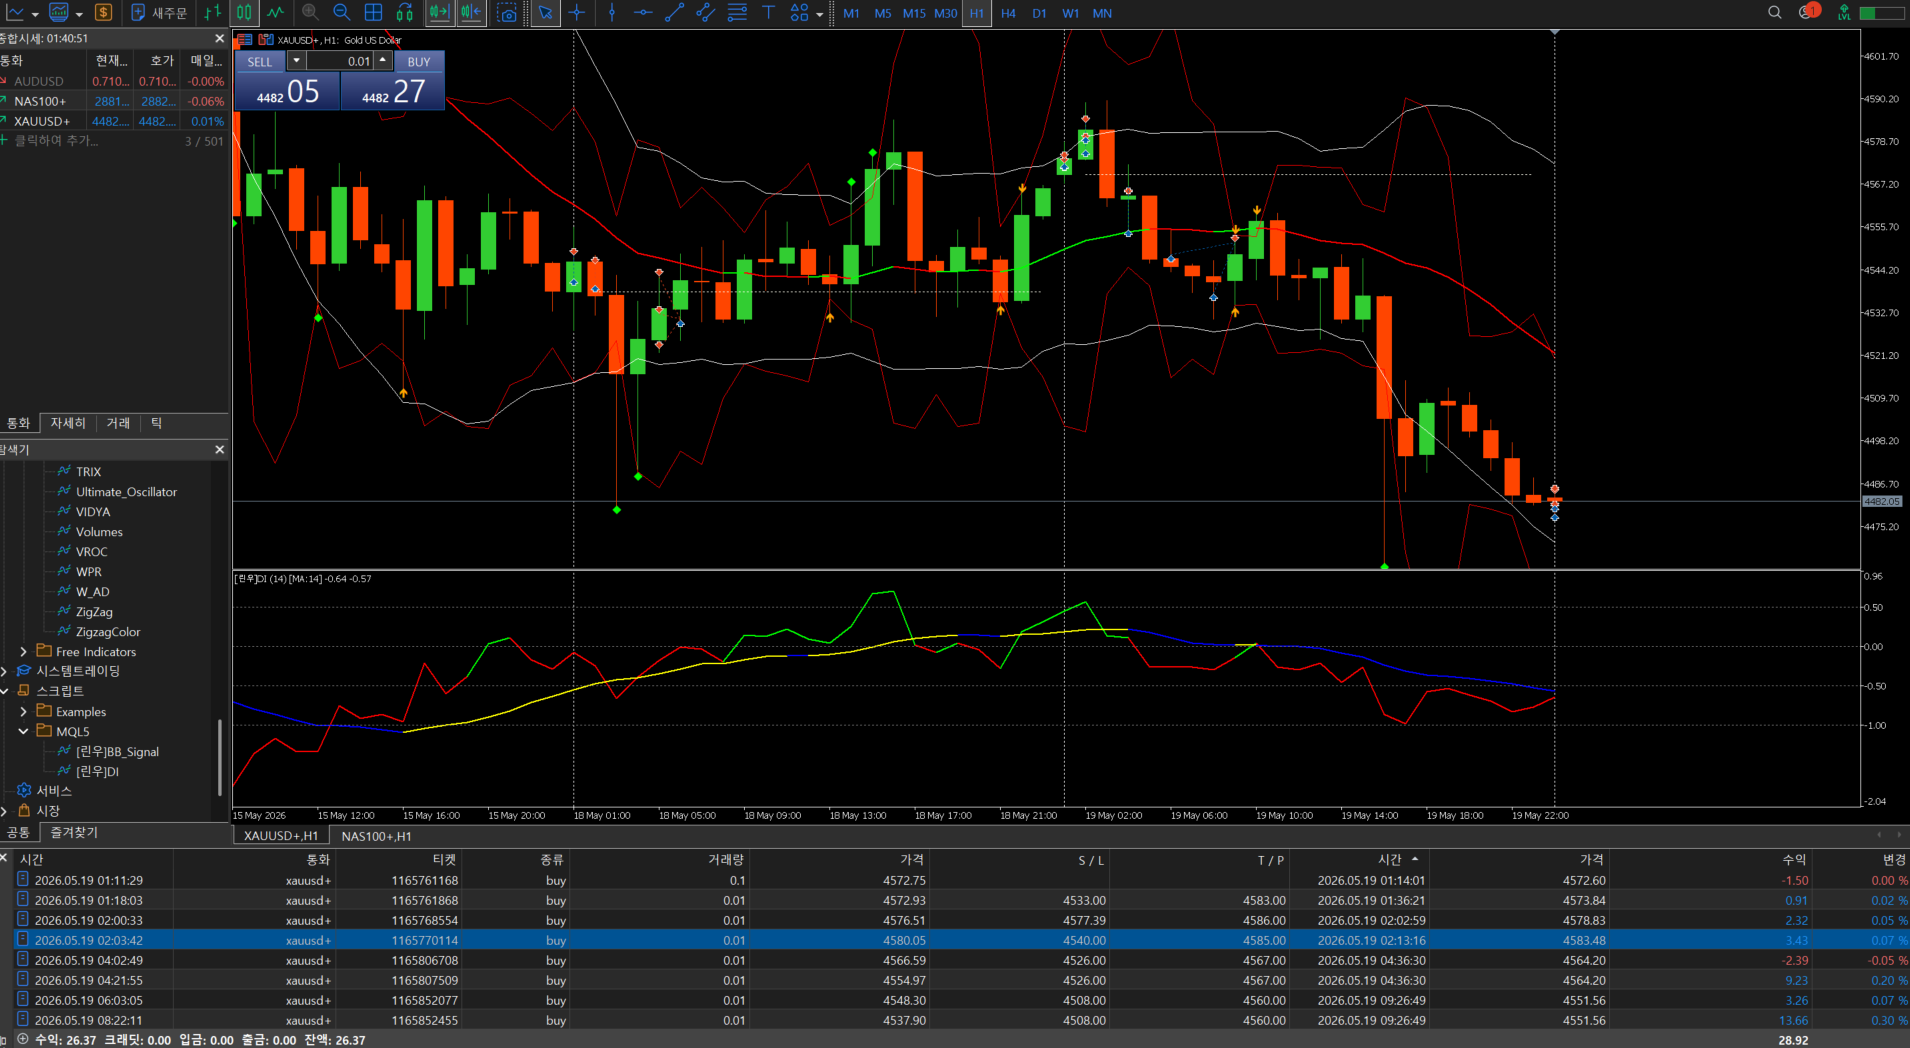Viewport: 1910px width, 1048px height.
Task: Click the SELL button
Action: click(260, 61)
